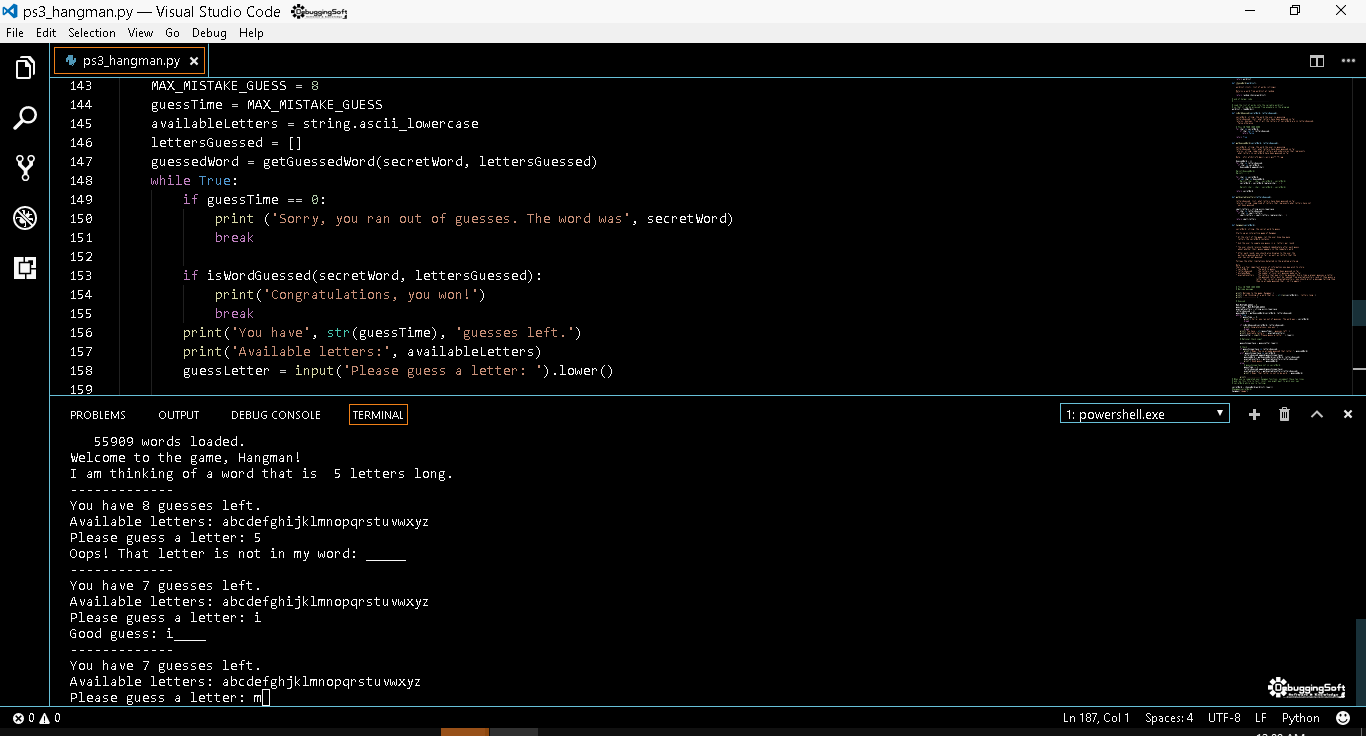Viewport: 1366px width, 736px height.
Task: Open the Search view in activity bar
Action: (x=25, y=118)
